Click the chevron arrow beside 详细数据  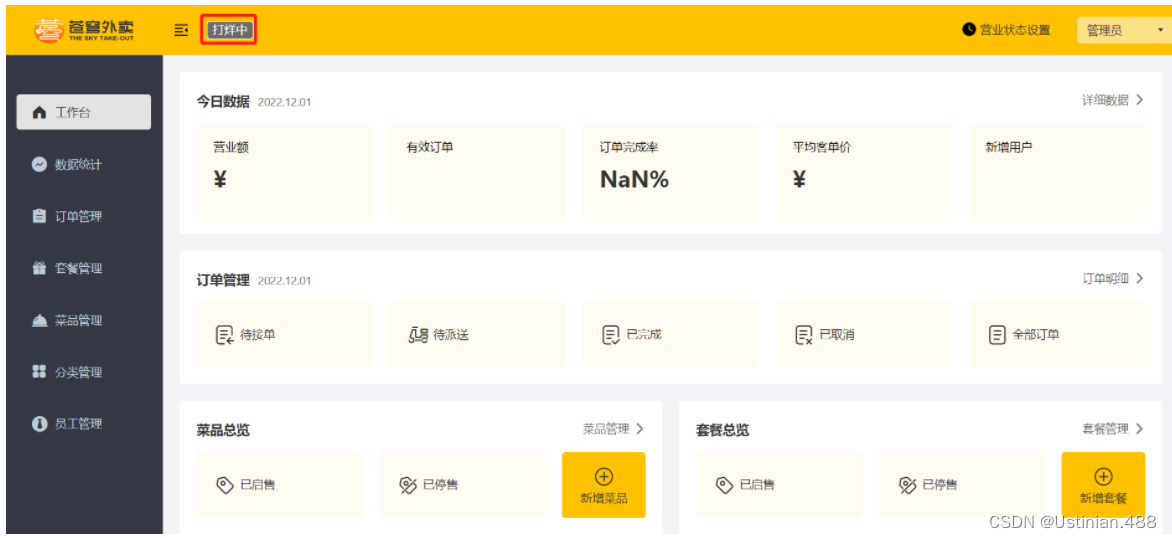(x=1139, y=100)
